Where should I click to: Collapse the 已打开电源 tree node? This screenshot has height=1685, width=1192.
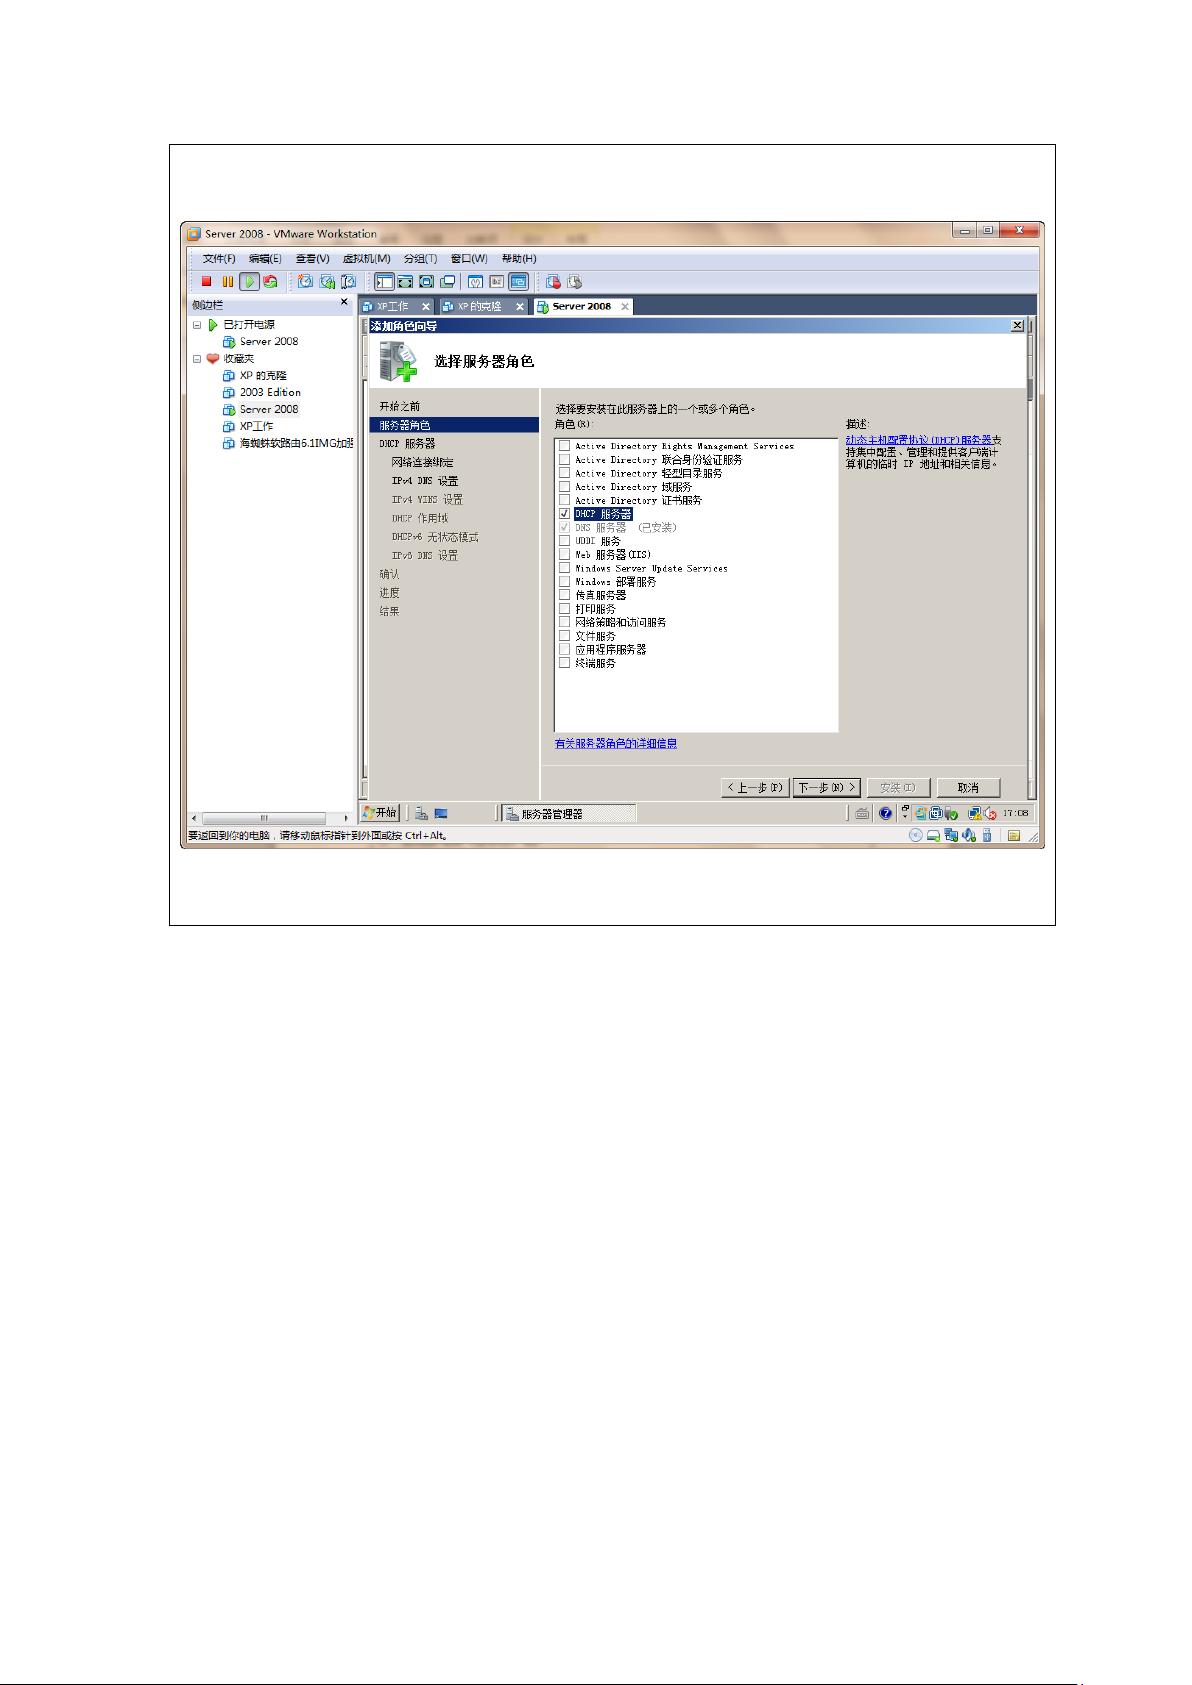pyautogui.click(x=197, y=325)
